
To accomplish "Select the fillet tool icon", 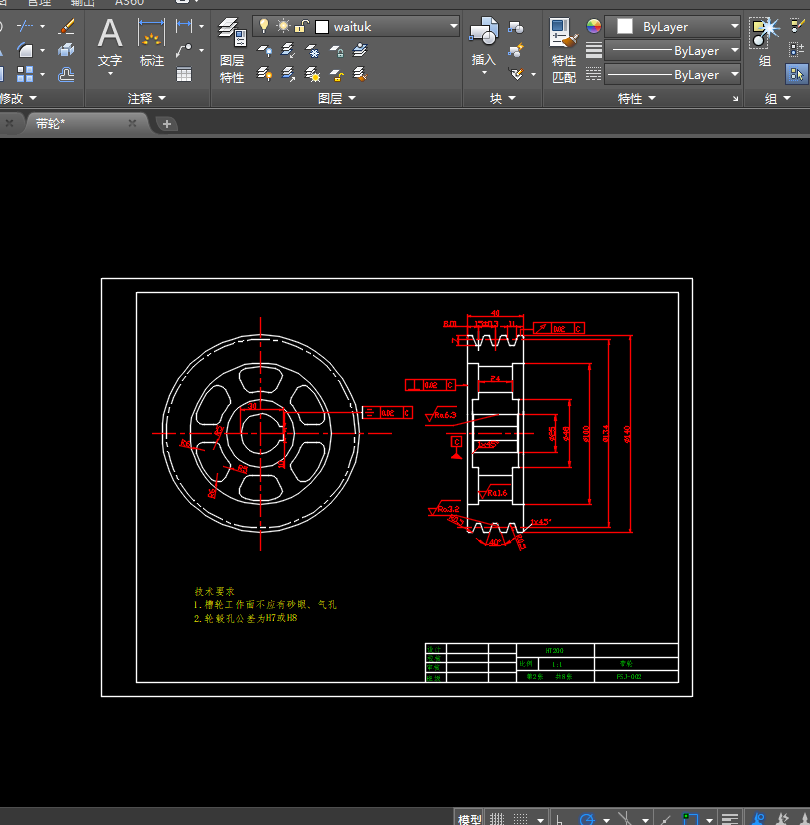I will pyautogui.click(x=25, y=50).
